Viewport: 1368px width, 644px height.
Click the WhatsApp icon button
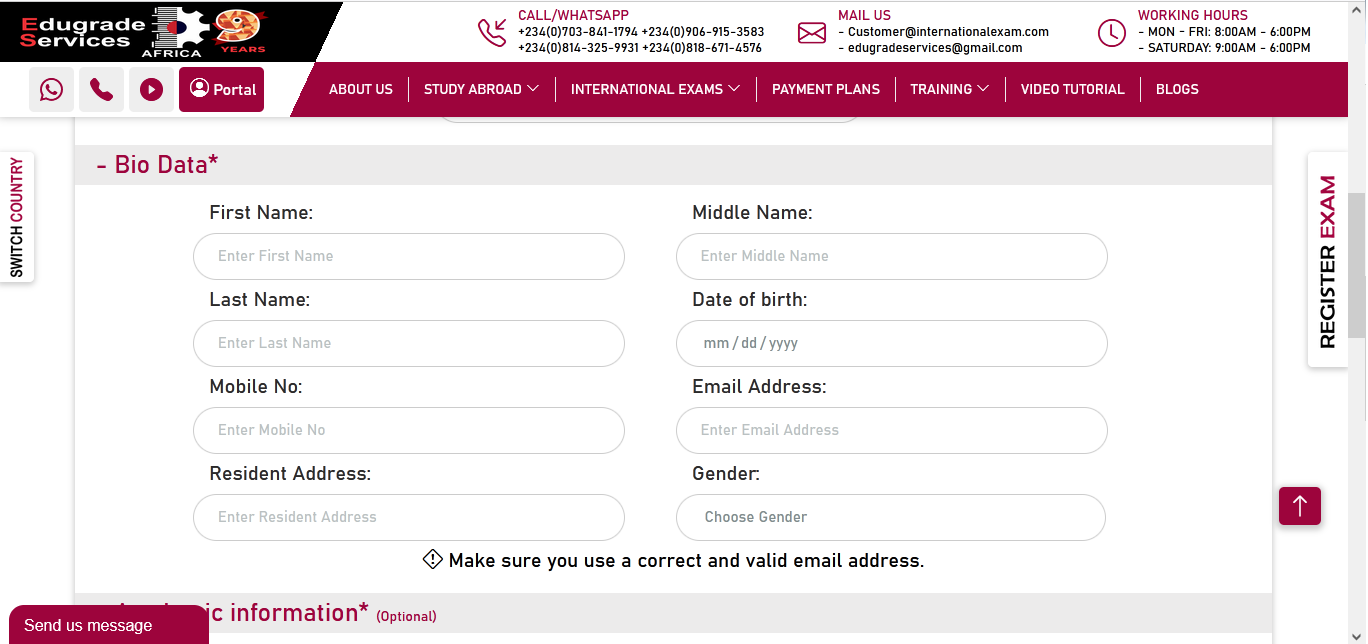click(x=51, y=90)
